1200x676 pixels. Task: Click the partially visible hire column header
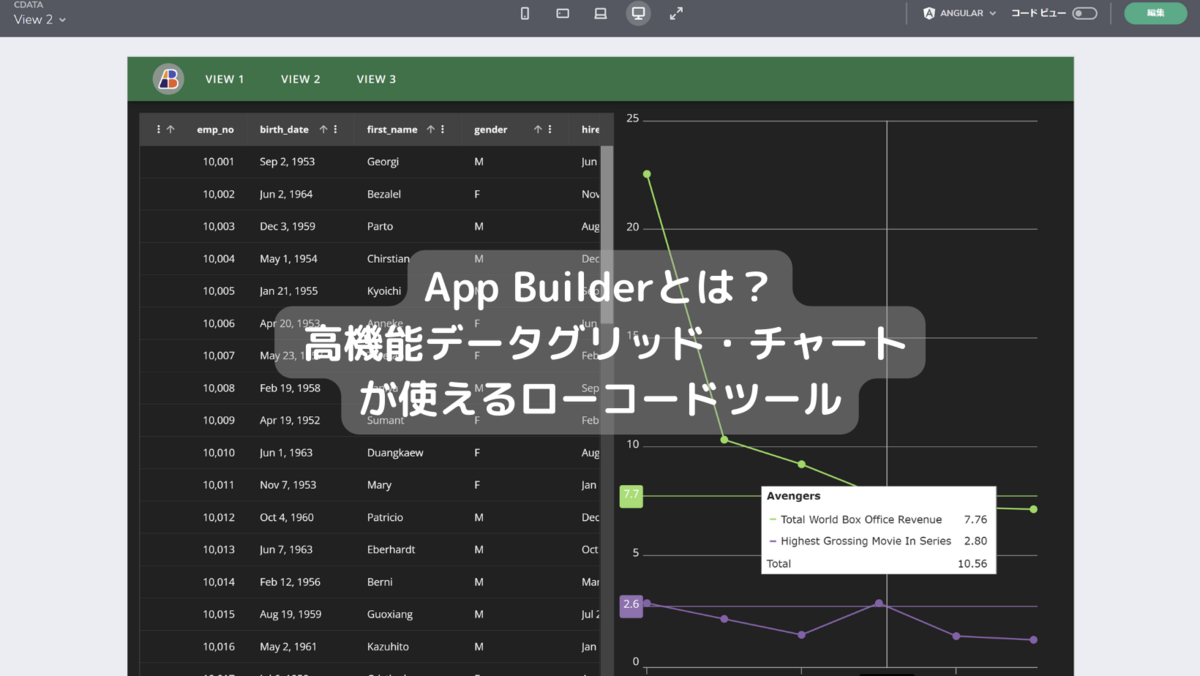(590, 129)
